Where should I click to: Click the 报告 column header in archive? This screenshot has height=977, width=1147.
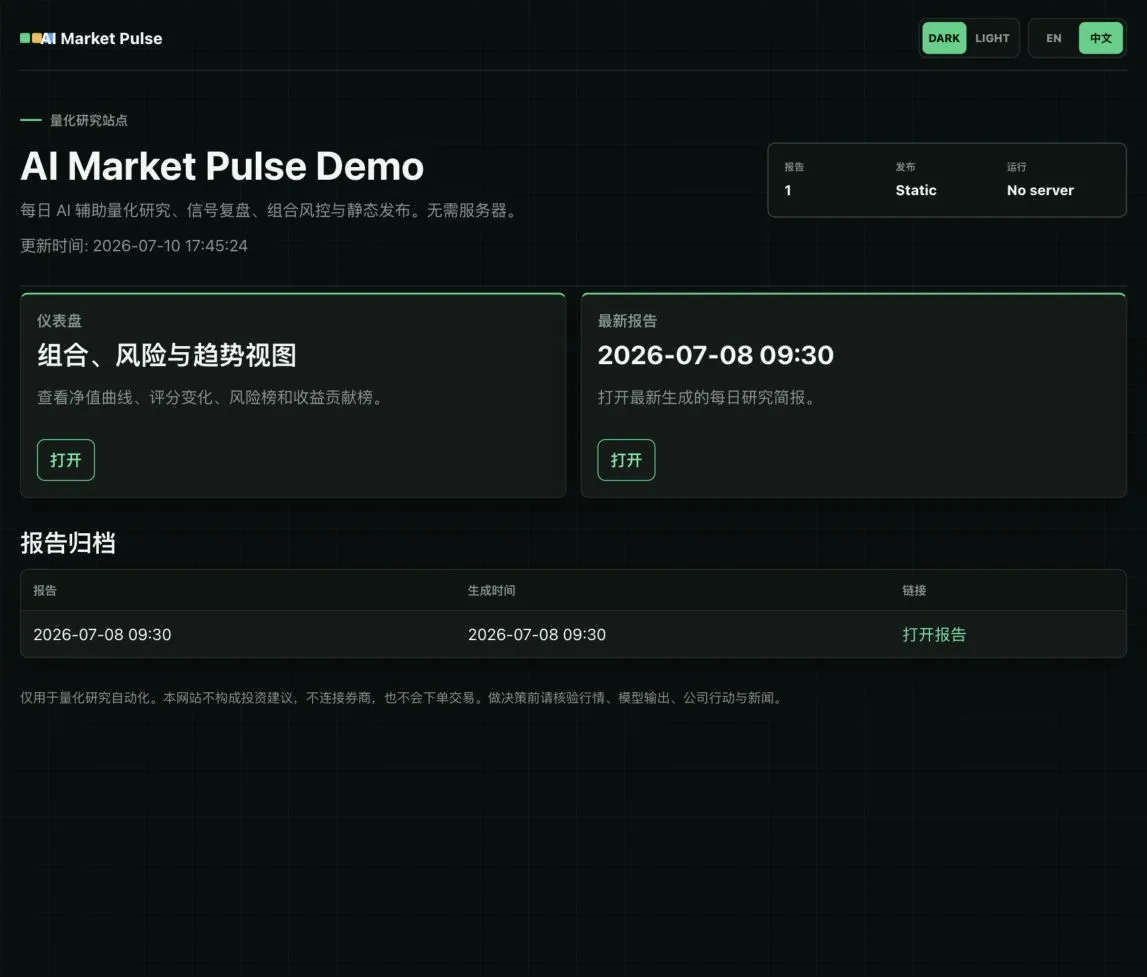pyautogui.click(x=45, y=590)
